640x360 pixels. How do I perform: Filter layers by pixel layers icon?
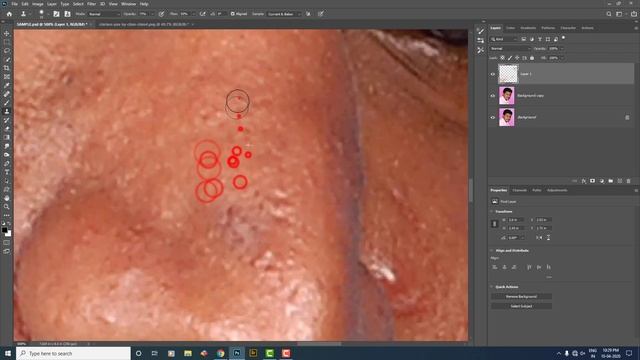pos(524,39)
